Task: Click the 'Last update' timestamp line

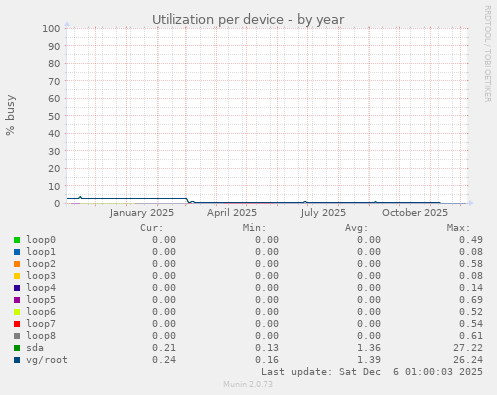Action: pyautogui.click(x=372, y=372)
